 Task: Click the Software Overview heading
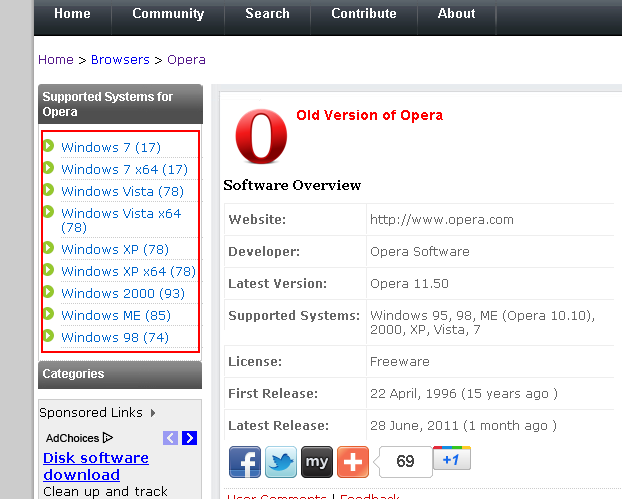click(292, 185)
